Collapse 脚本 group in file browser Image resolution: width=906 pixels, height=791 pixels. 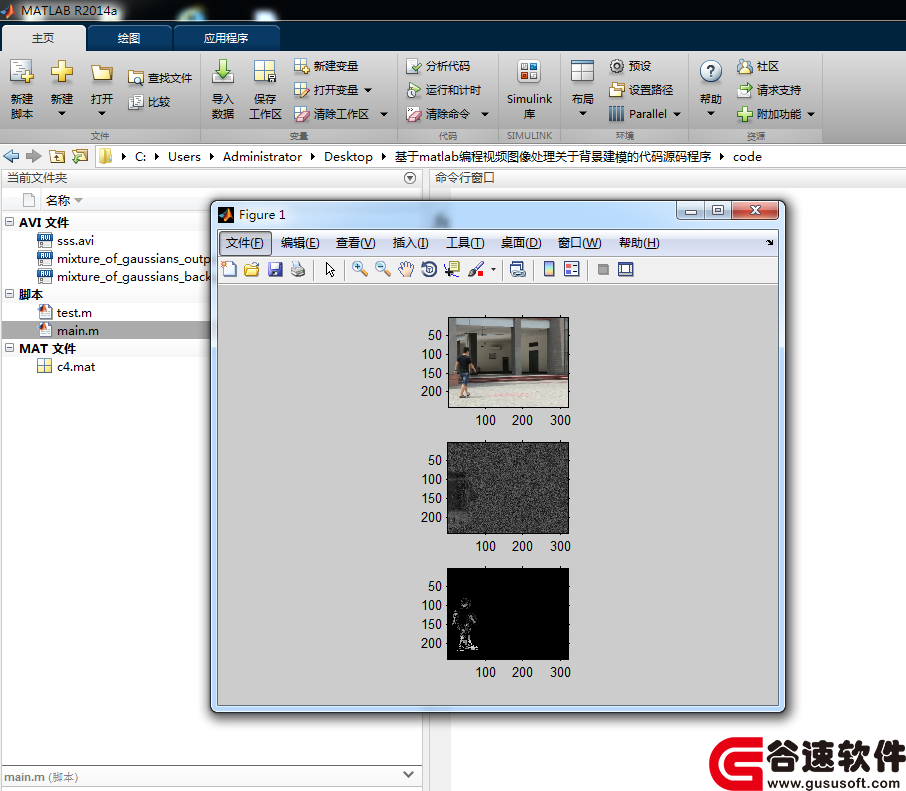pos(10,294)
